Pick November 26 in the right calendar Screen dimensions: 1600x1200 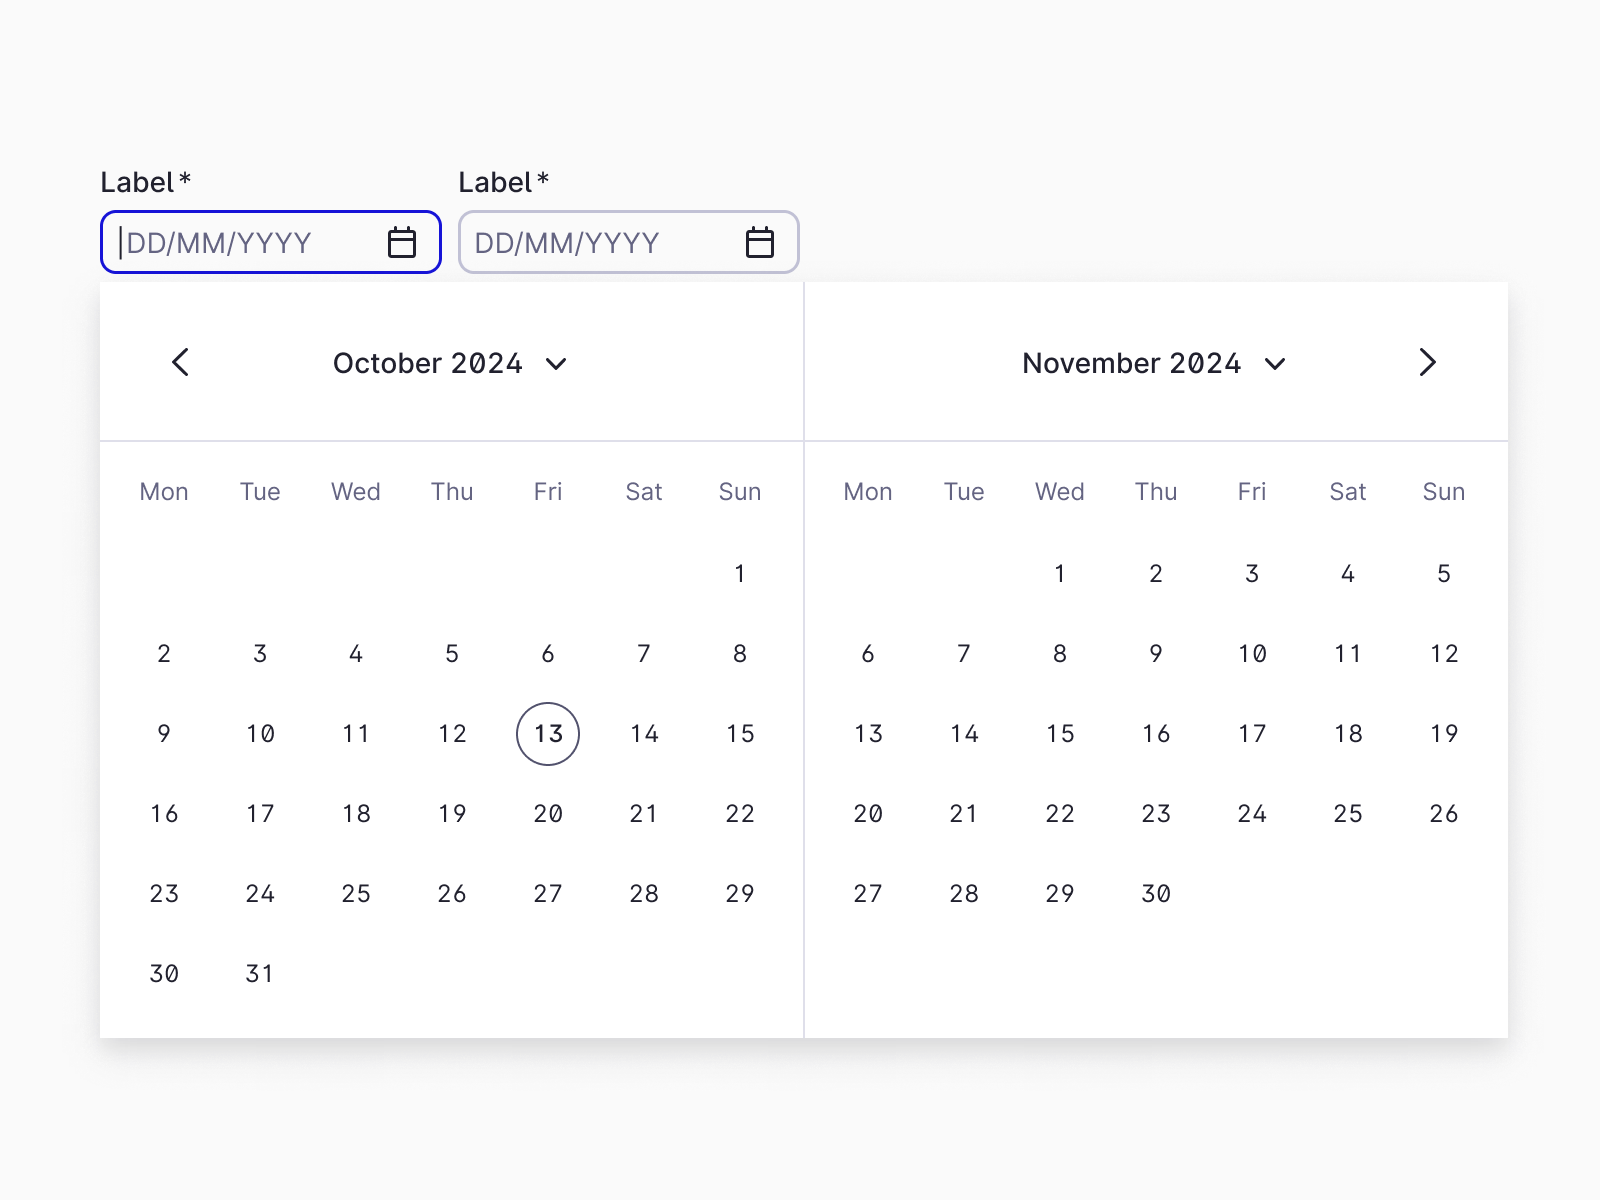pyautogui.click(x=1444, y=814)
